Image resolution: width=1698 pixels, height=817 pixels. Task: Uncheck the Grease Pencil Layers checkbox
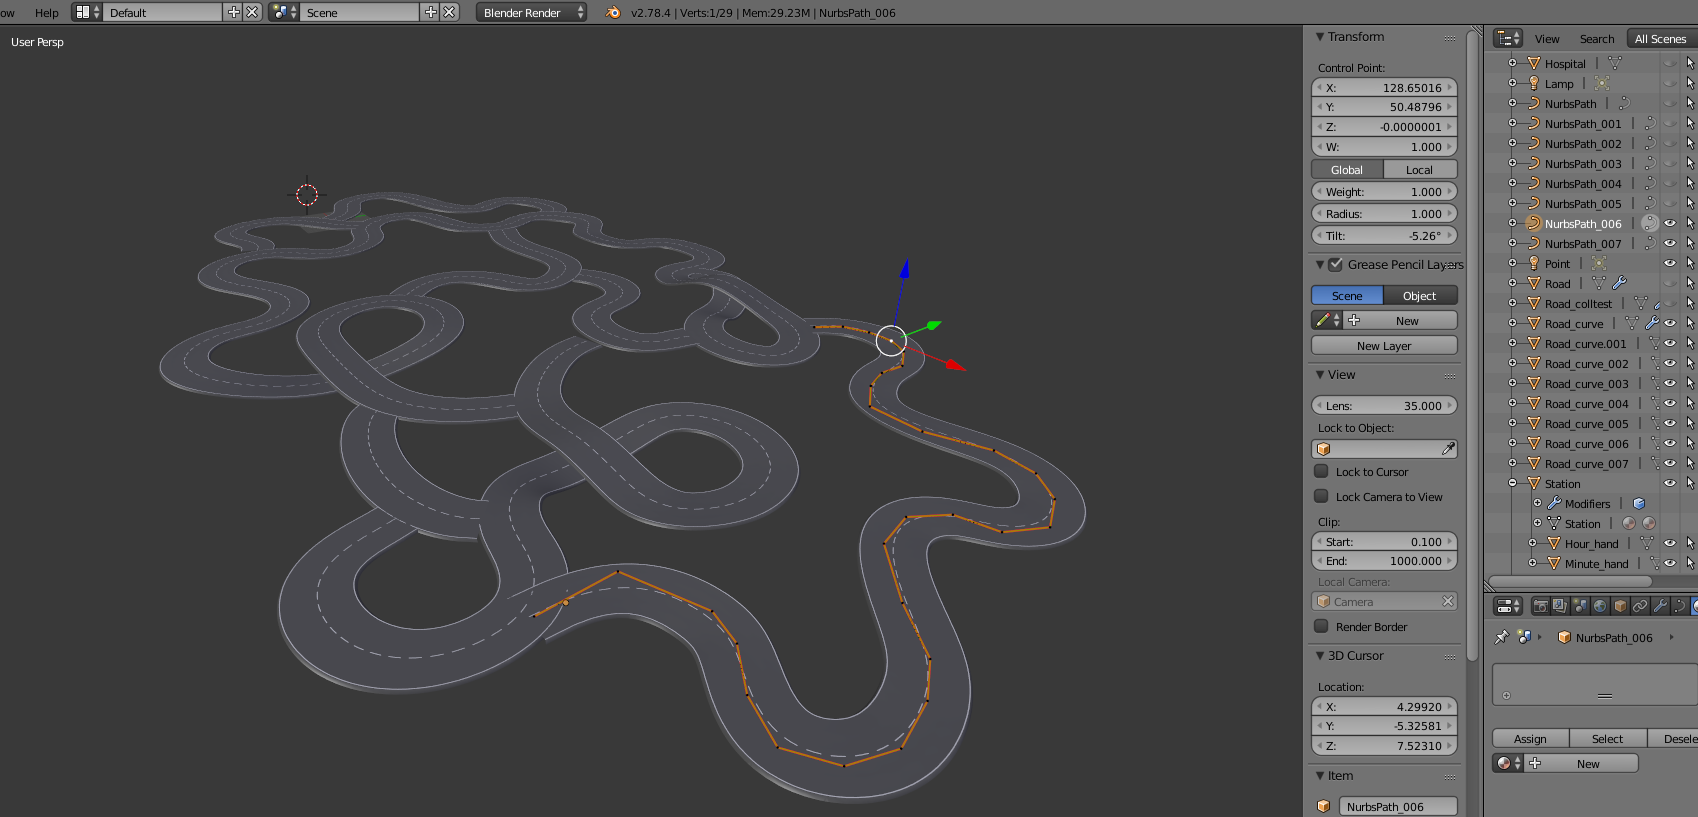[x=1335, y=264]
